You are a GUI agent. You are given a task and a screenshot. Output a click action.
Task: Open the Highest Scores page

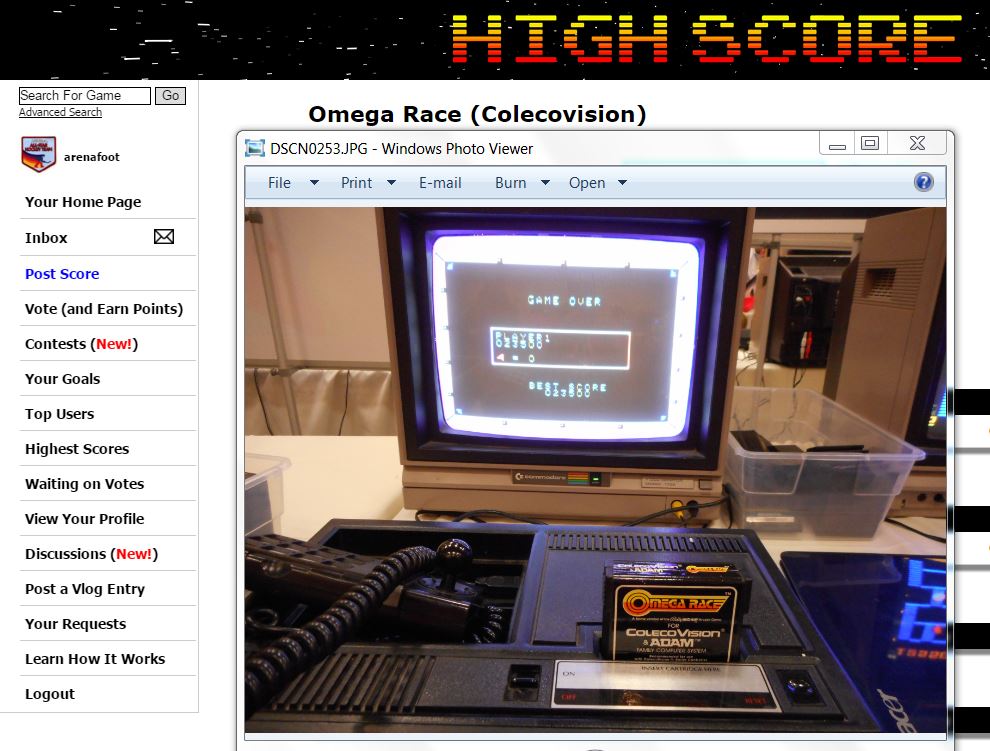point(77,449)
